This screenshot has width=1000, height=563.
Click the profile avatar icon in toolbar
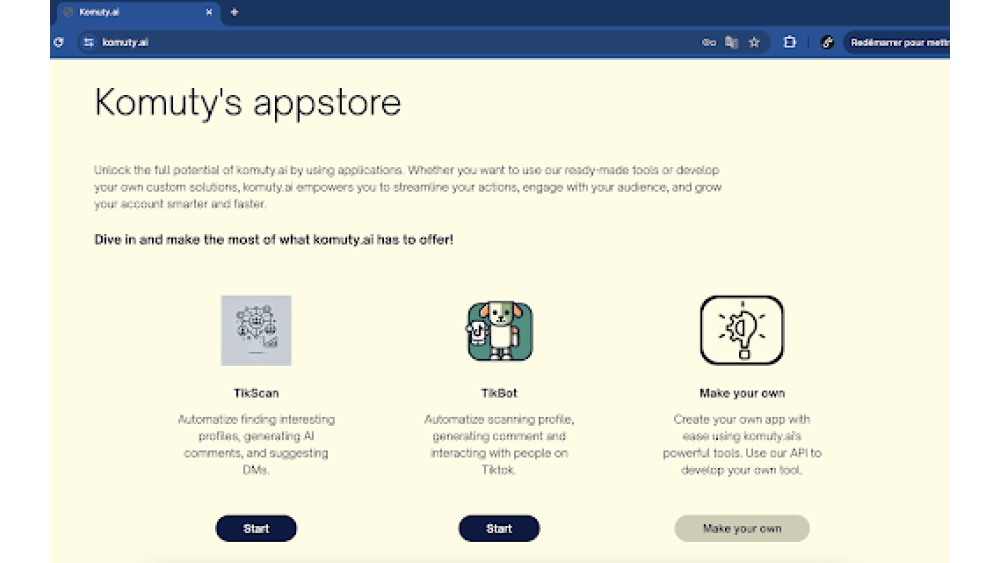coord(827,42)
